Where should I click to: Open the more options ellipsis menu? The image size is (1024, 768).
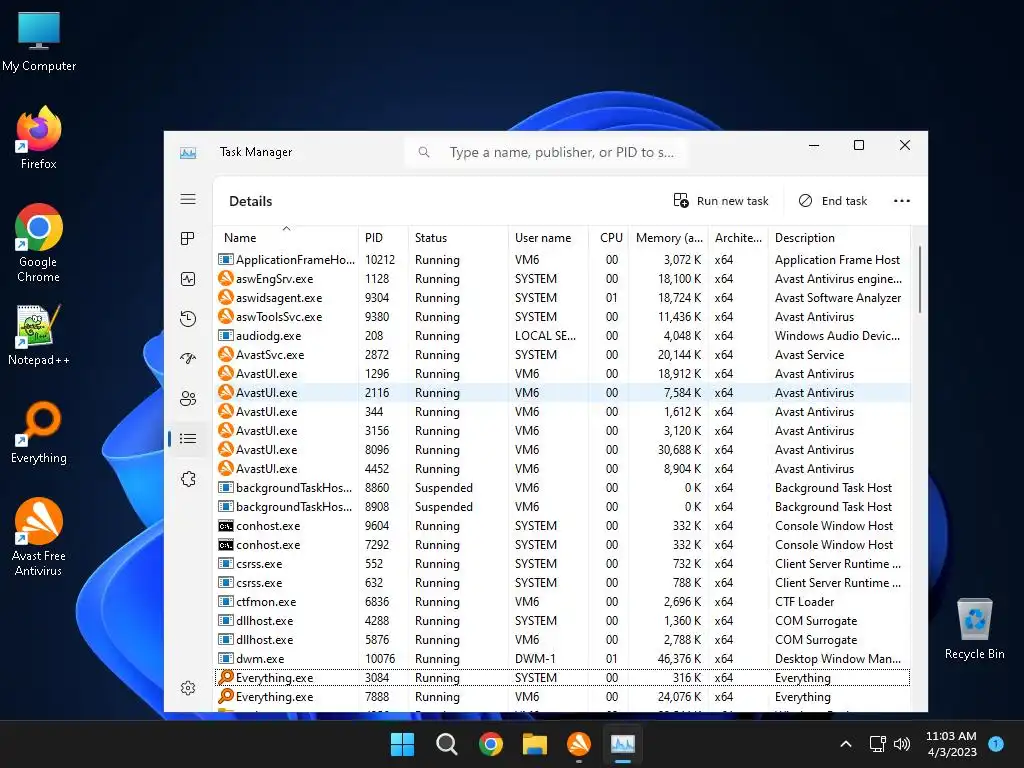(902, 201)
